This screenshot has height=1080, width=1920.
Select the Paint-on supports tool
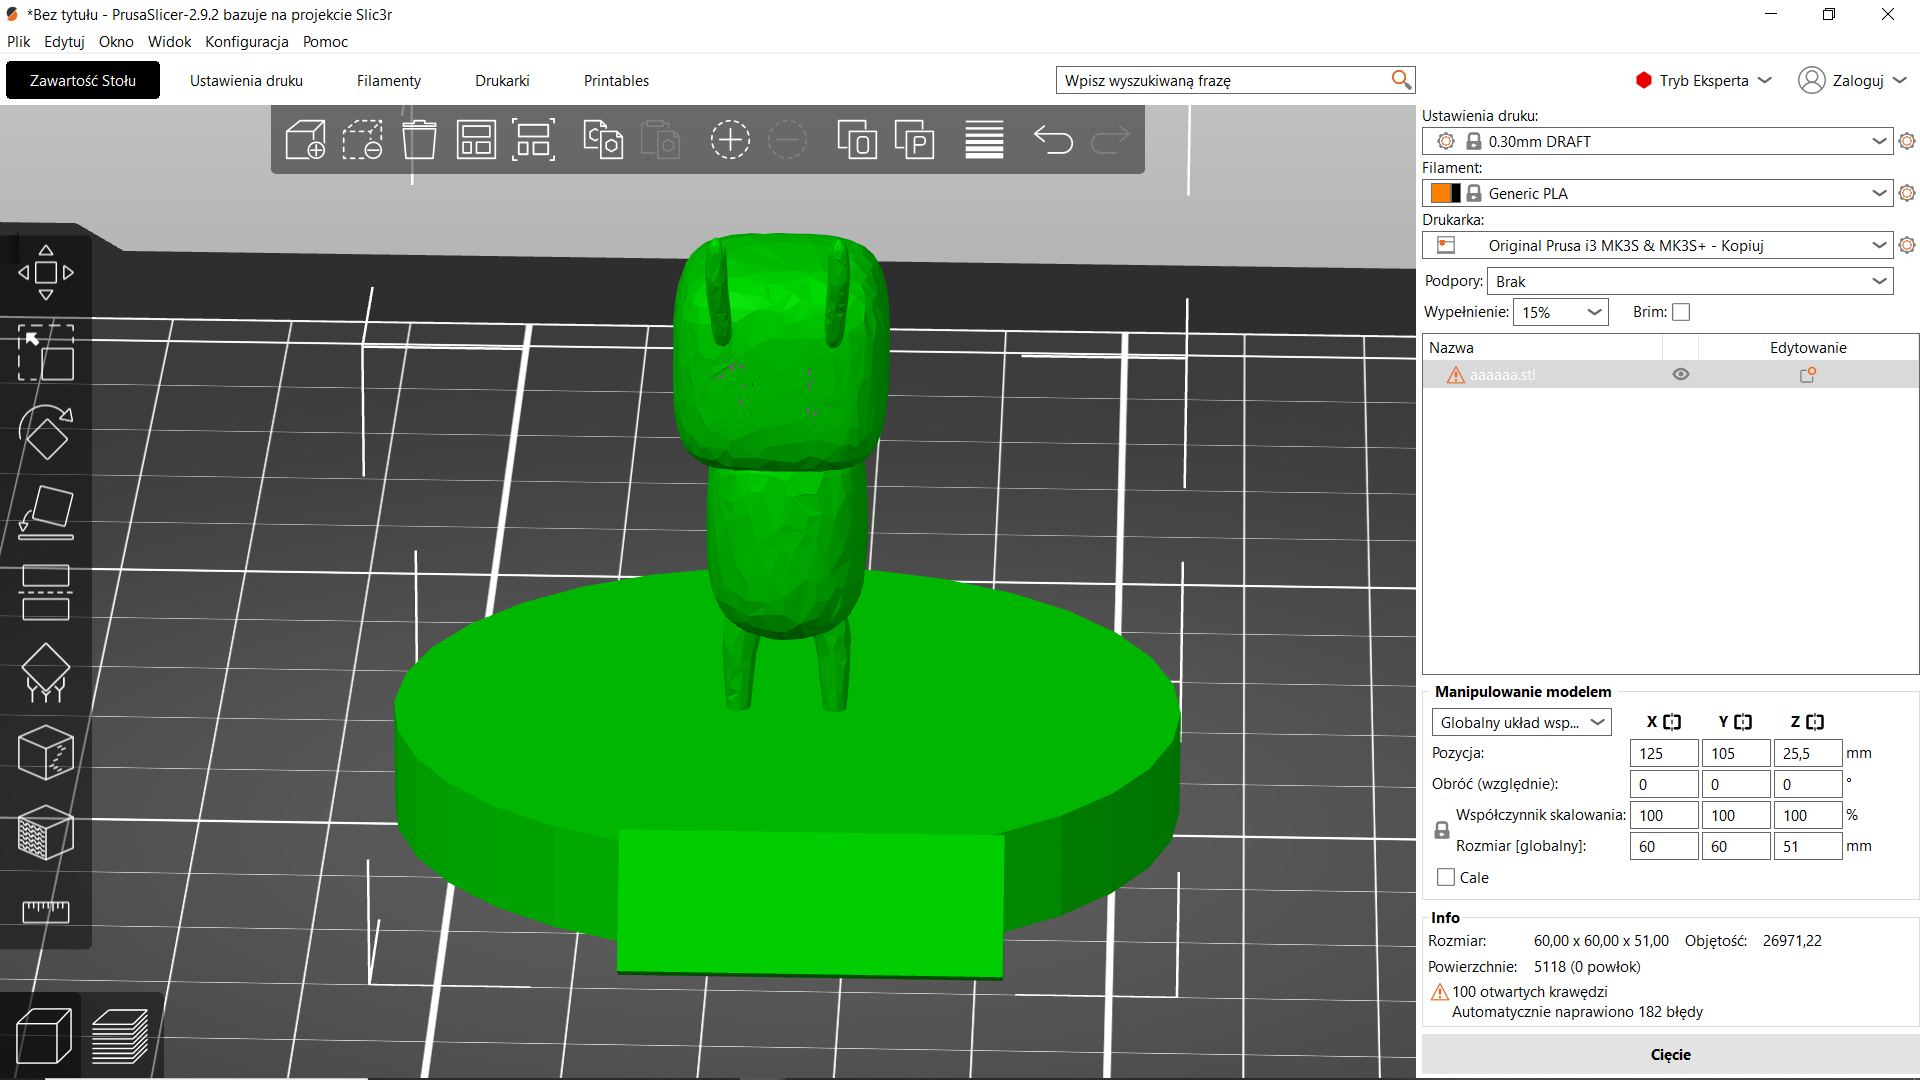(x=46, y=672)
